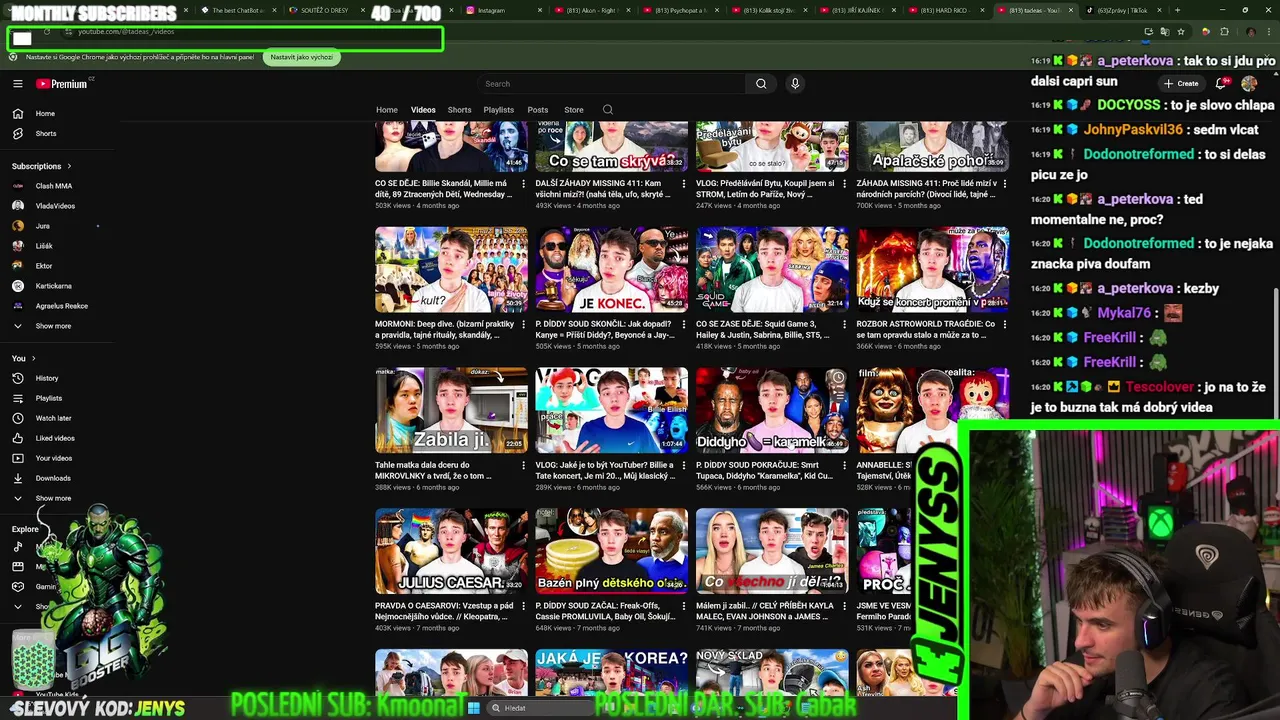Open options for P. DIDDY SOUD SKONČIL video
The width and height of the screenshot is (1280, 720).
pos(684,324)
